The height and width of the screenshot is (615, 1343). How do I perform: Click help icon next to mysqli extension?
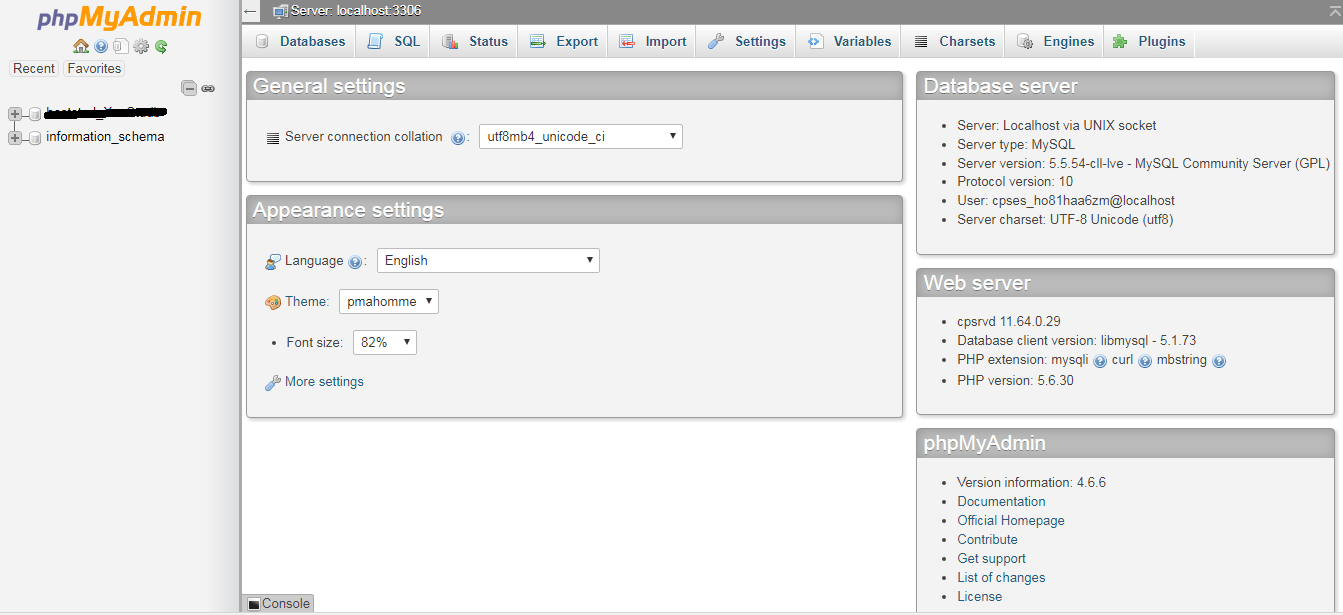[1100, 360]
